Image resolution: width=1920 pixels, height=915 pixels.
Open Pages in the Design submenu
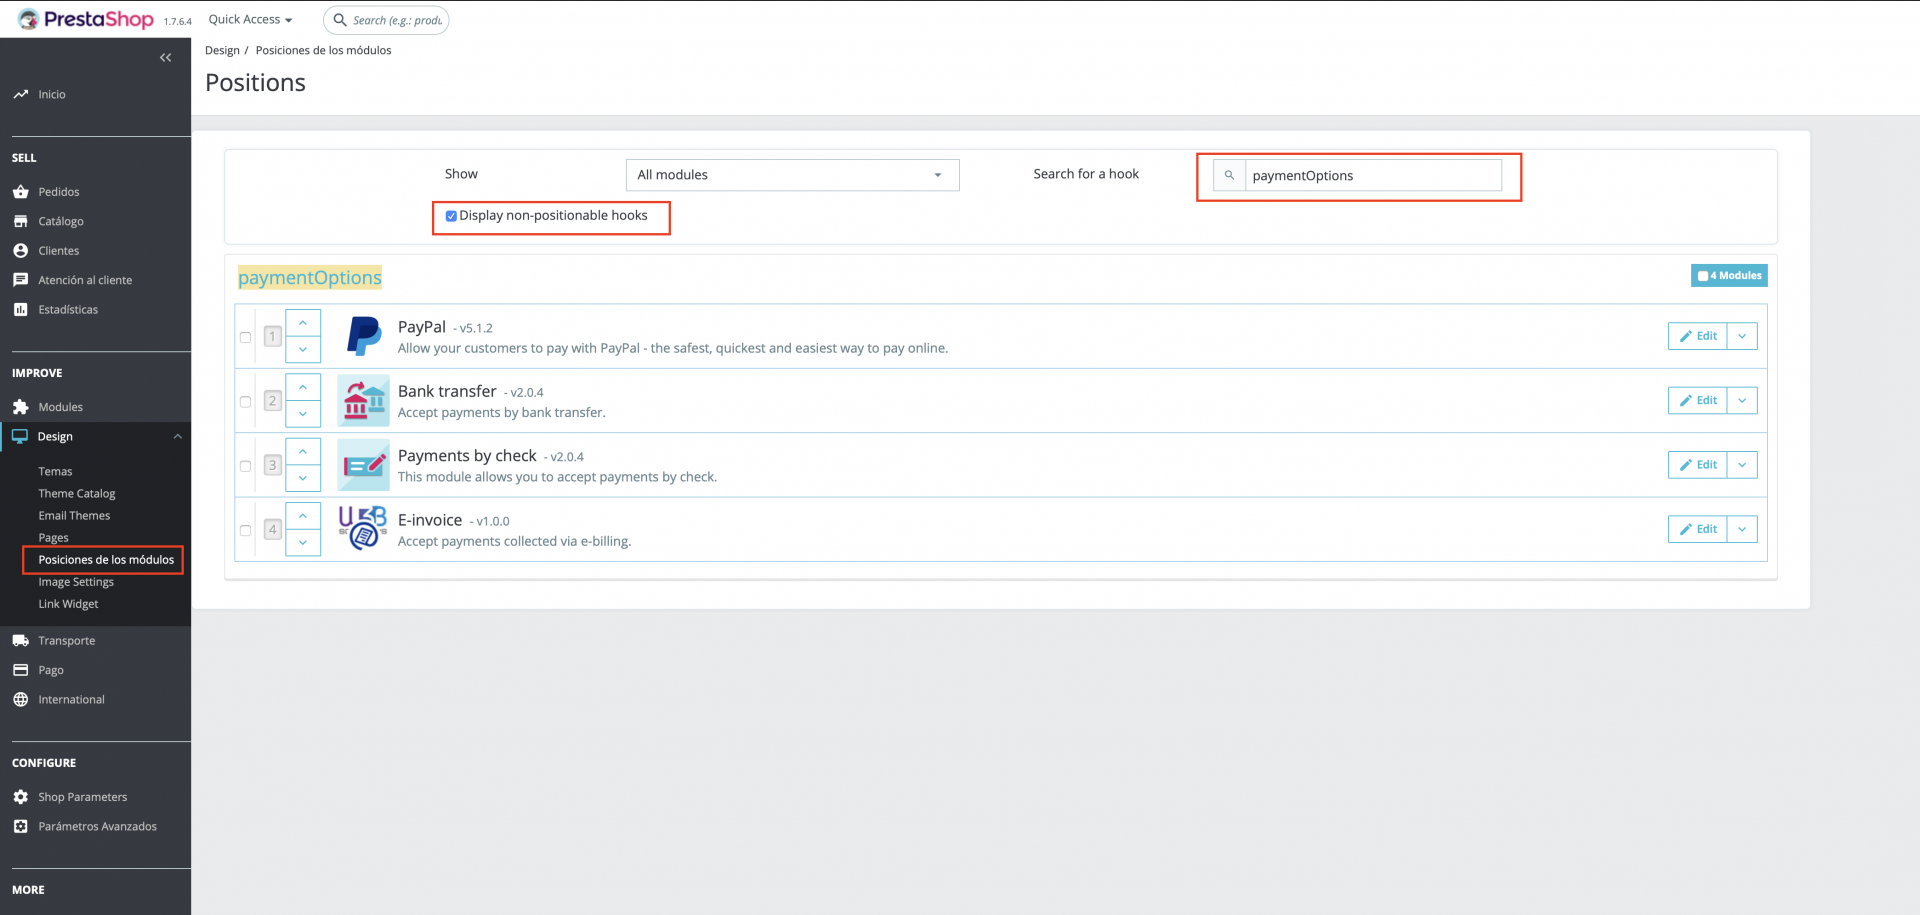(x=54, y=538)
